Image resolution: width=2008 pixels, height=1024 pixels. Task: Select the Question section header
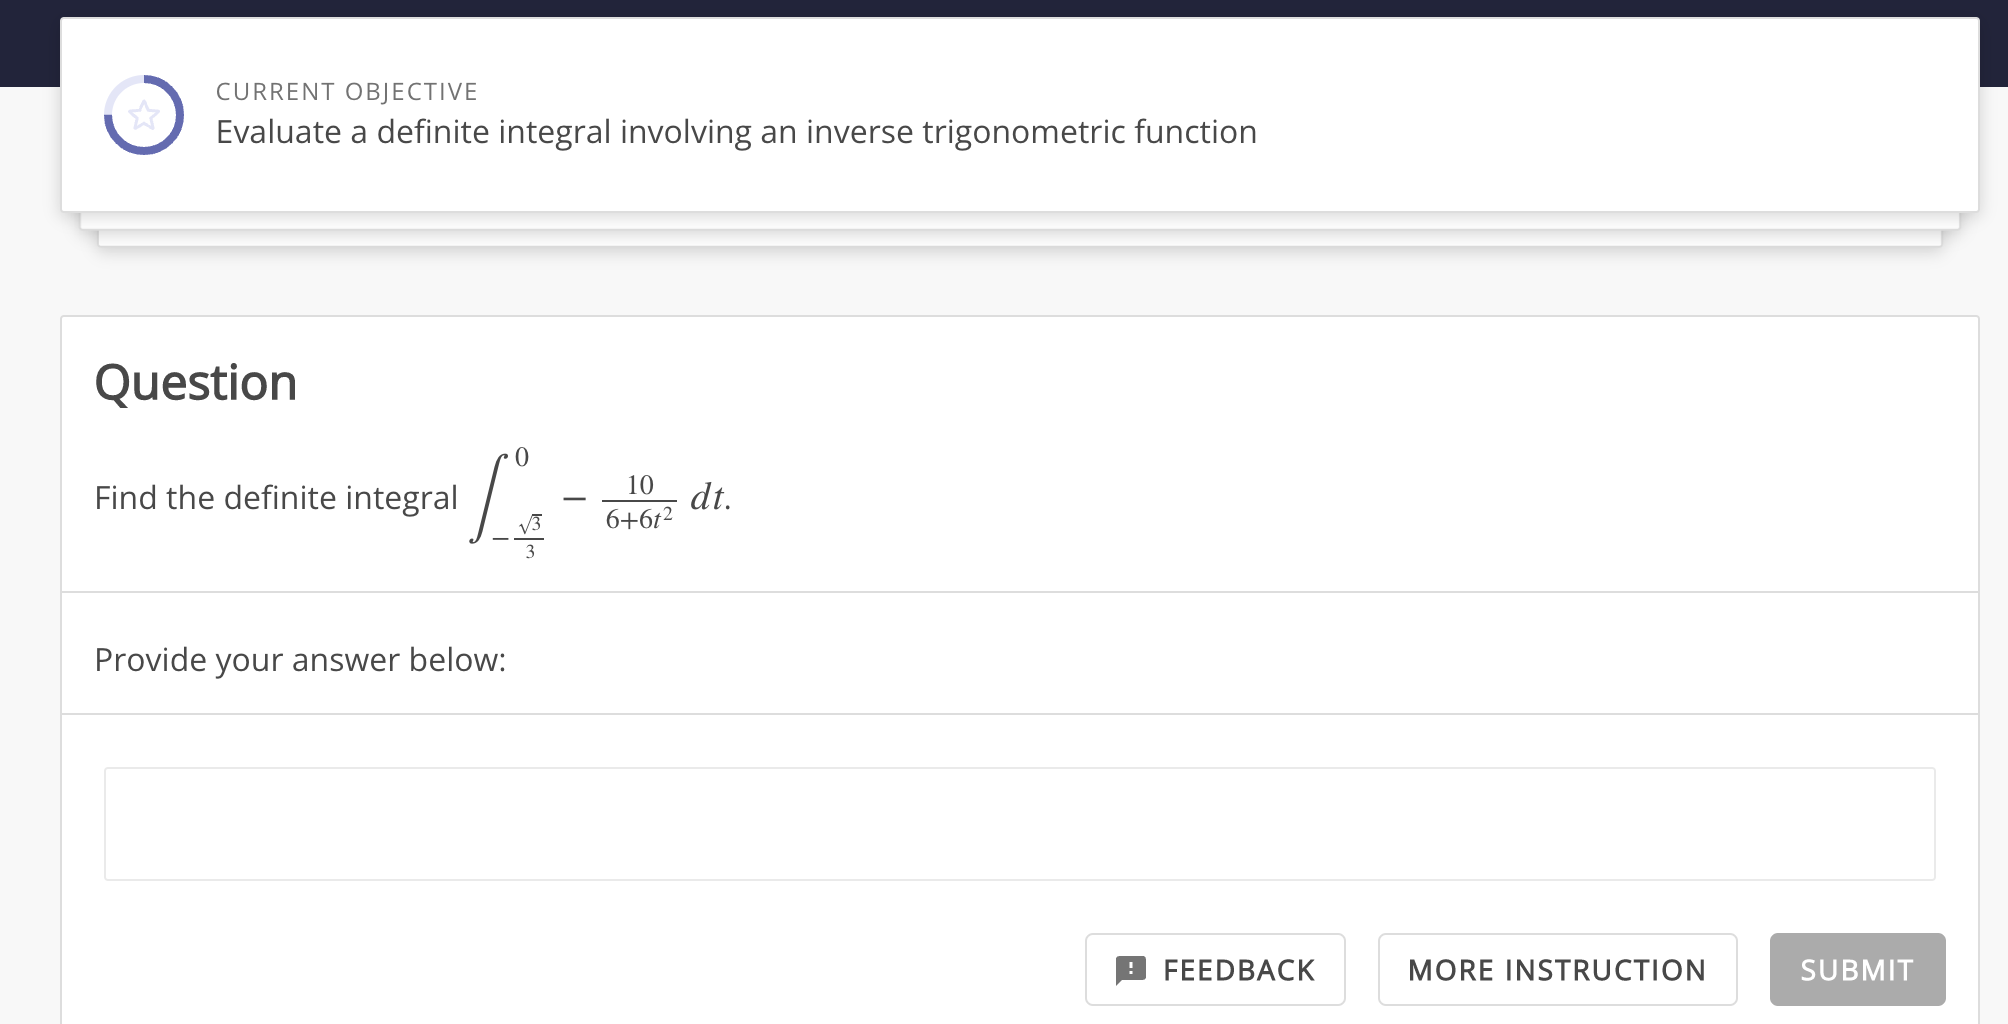coord(195,381)
